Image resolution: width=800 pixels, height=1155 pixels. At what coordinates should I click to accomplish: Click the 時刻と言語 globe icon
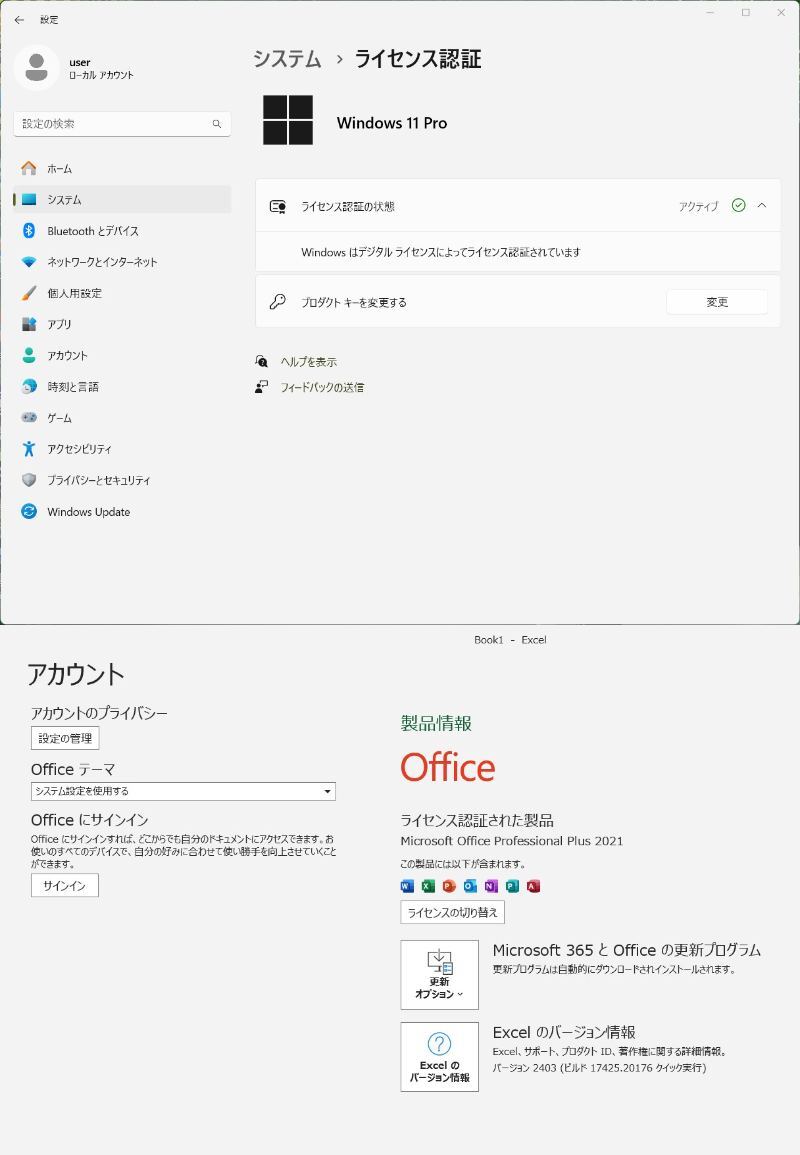coord(29,386)
